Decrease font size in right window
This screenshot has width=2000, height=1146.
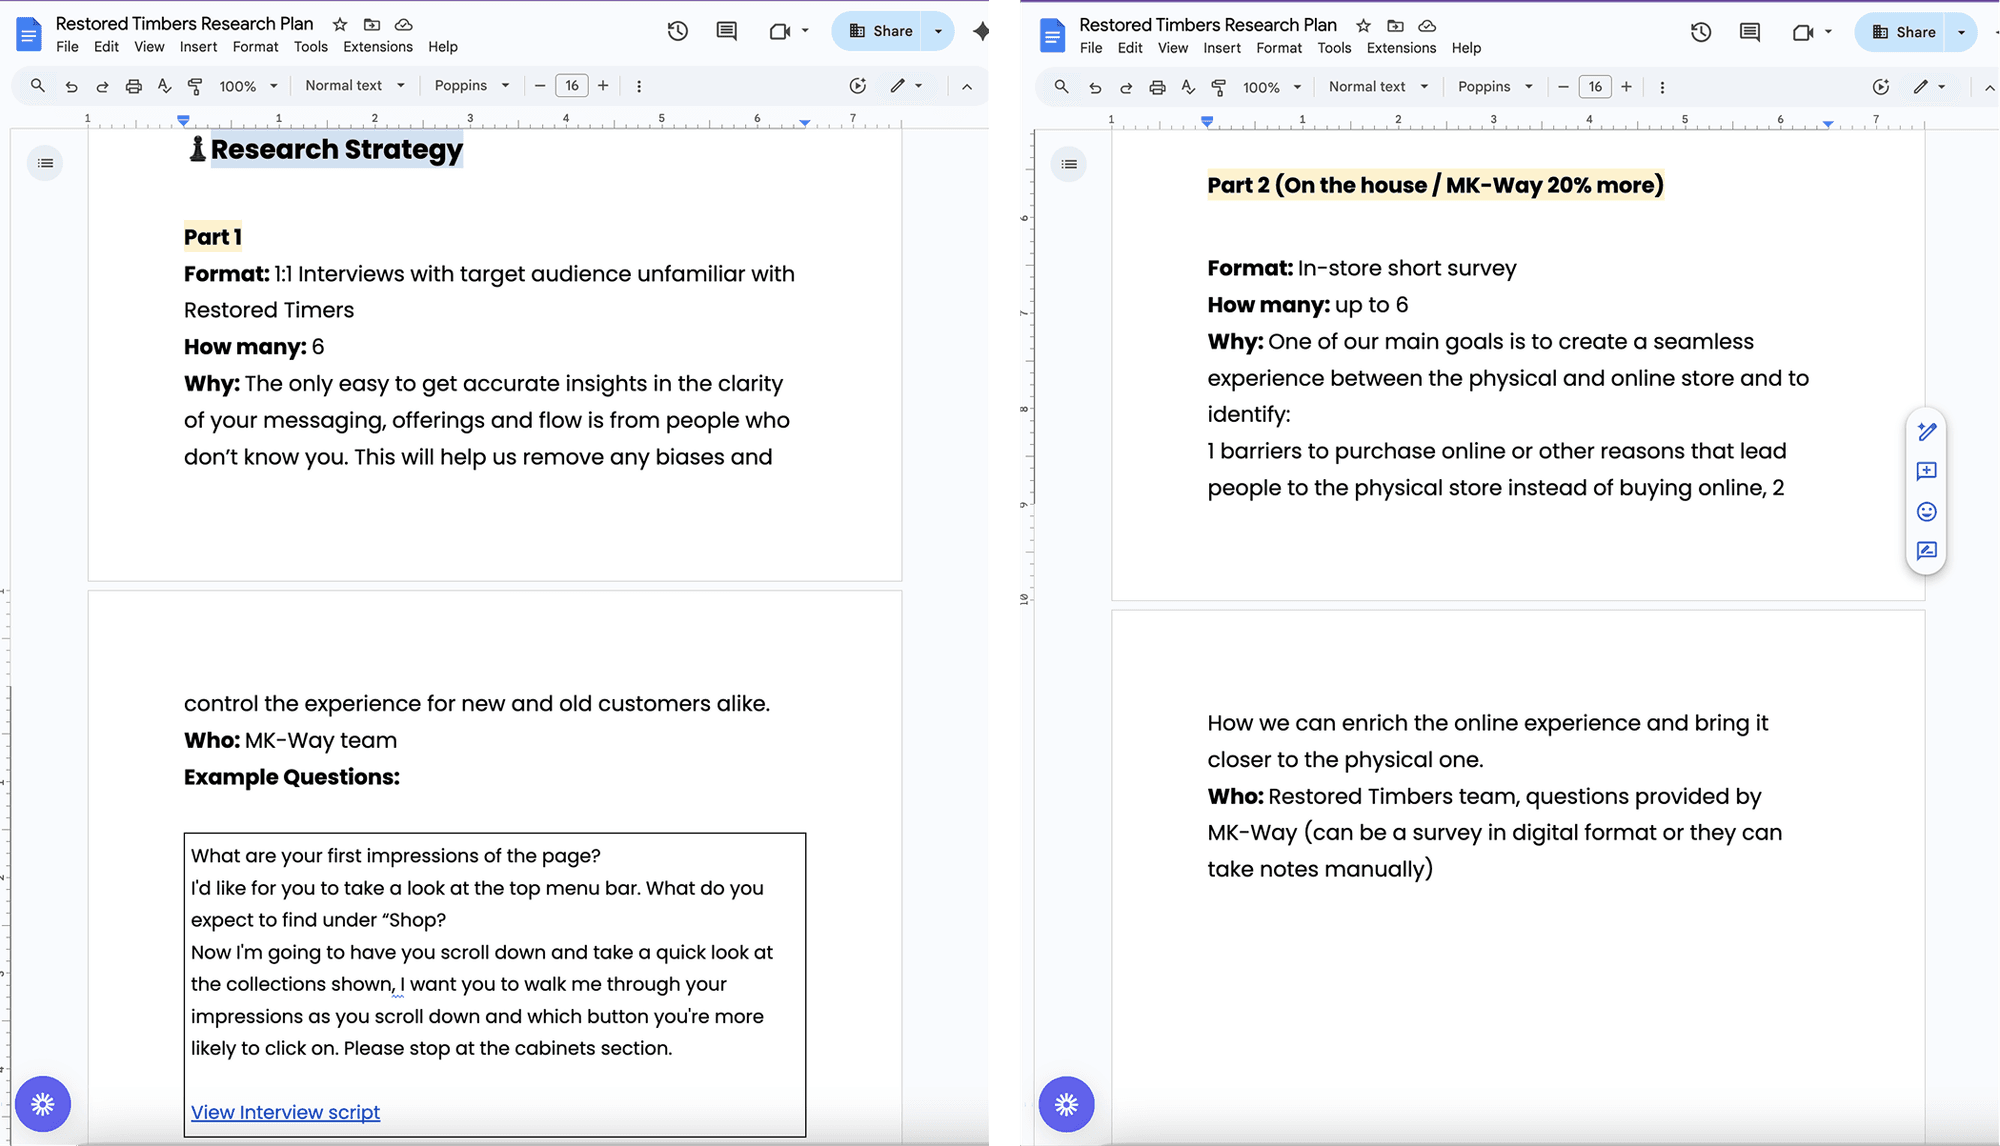[1563, 87]
